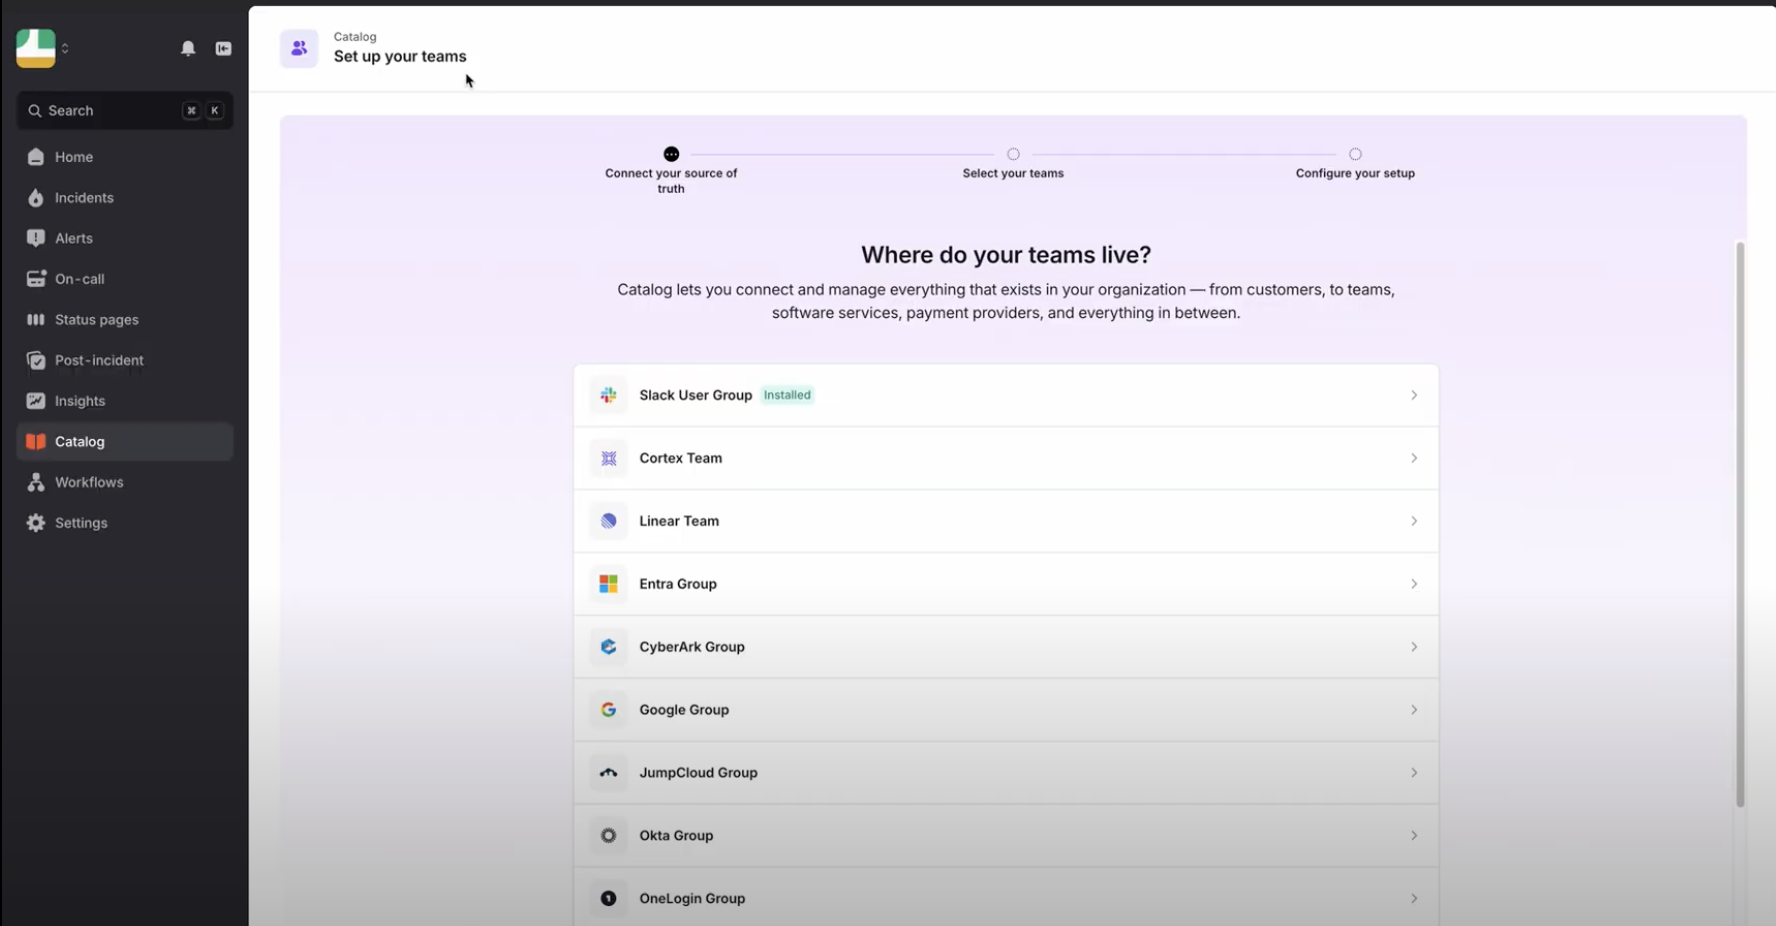Viewport: 1776px width, 926px height.
Task: Click the Home icon
Action: coord(36,157)
